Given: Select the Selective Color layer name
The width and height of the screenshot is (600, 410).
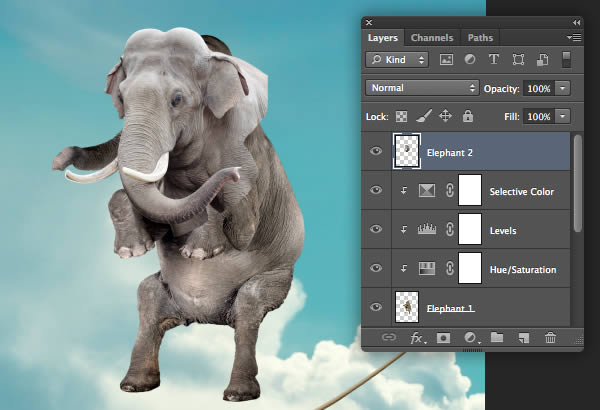Looking at the screenshot, I should 522,192.
